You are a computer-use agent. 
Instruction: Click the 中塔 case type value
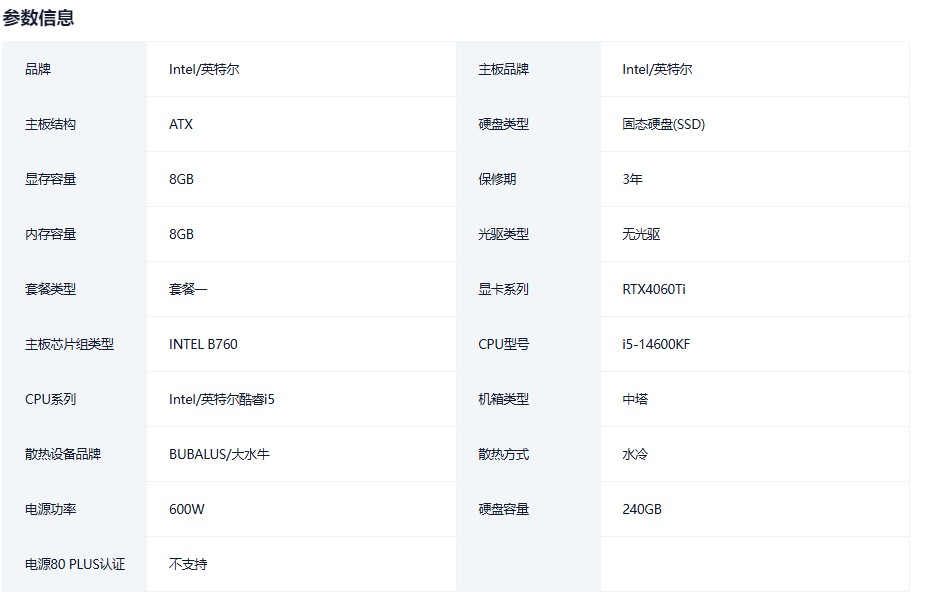click(635, 399)
